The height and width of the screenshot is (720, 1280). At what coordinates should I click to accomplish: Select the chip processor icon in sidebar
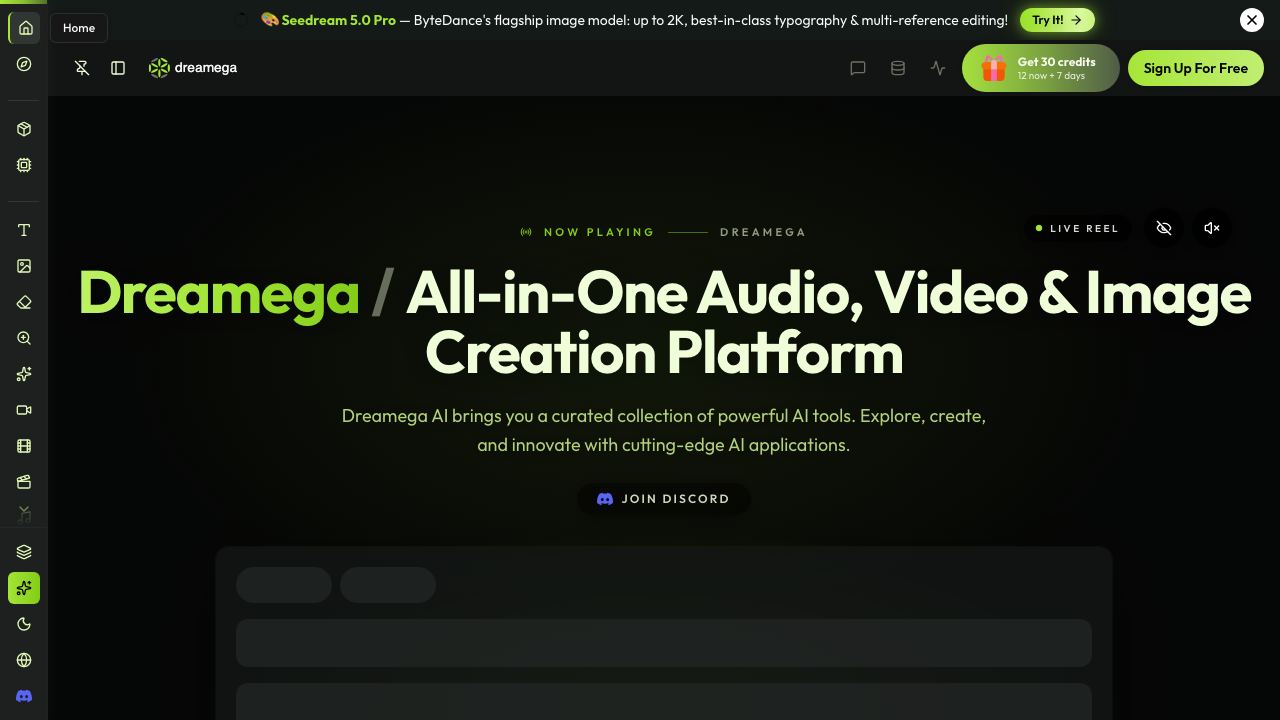[24, 165]
